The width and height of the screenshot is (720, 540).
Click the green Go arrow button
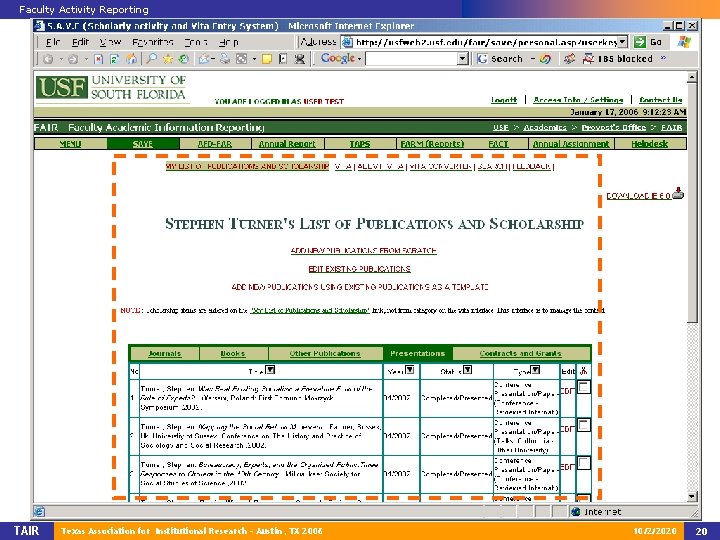640,42
